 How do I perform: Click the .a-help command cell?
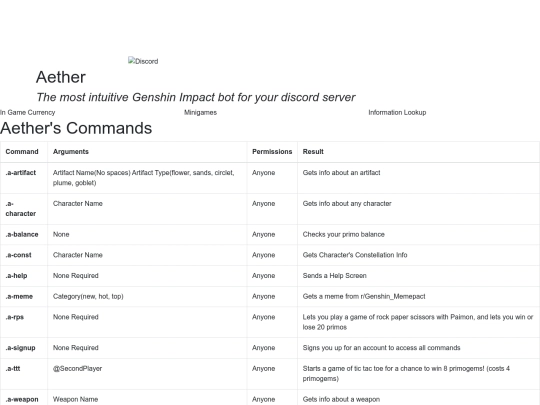coord(24,276)
